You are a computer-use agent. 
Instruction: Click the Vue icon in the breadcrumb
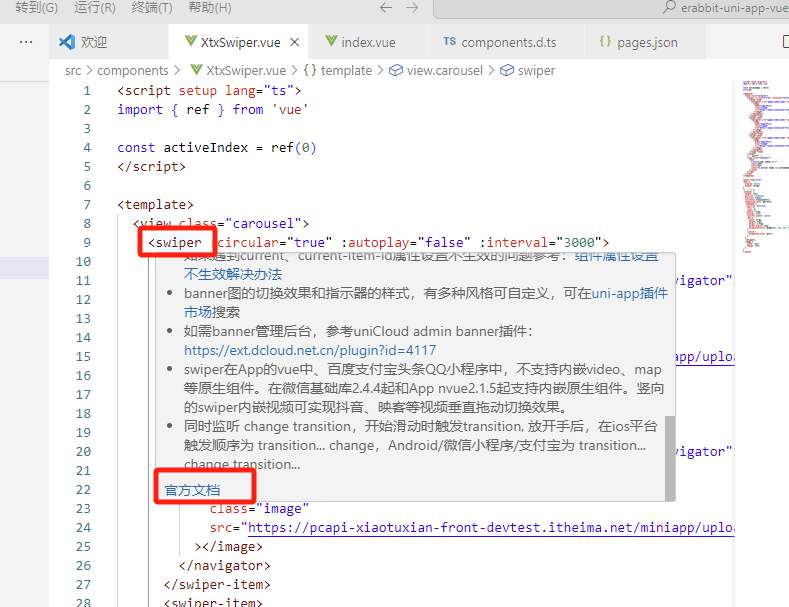[x=196, y=70]
